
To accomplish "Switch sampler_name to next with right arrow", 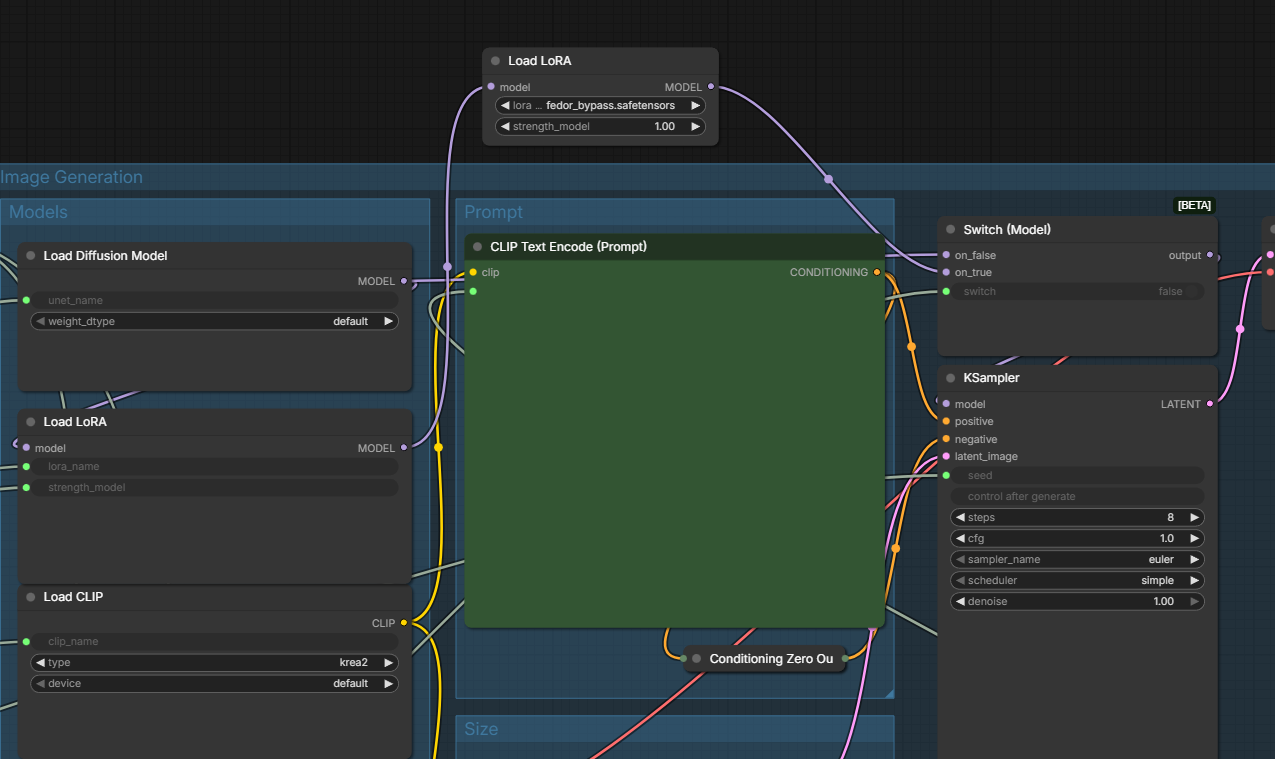I will tap(1194, 560).
